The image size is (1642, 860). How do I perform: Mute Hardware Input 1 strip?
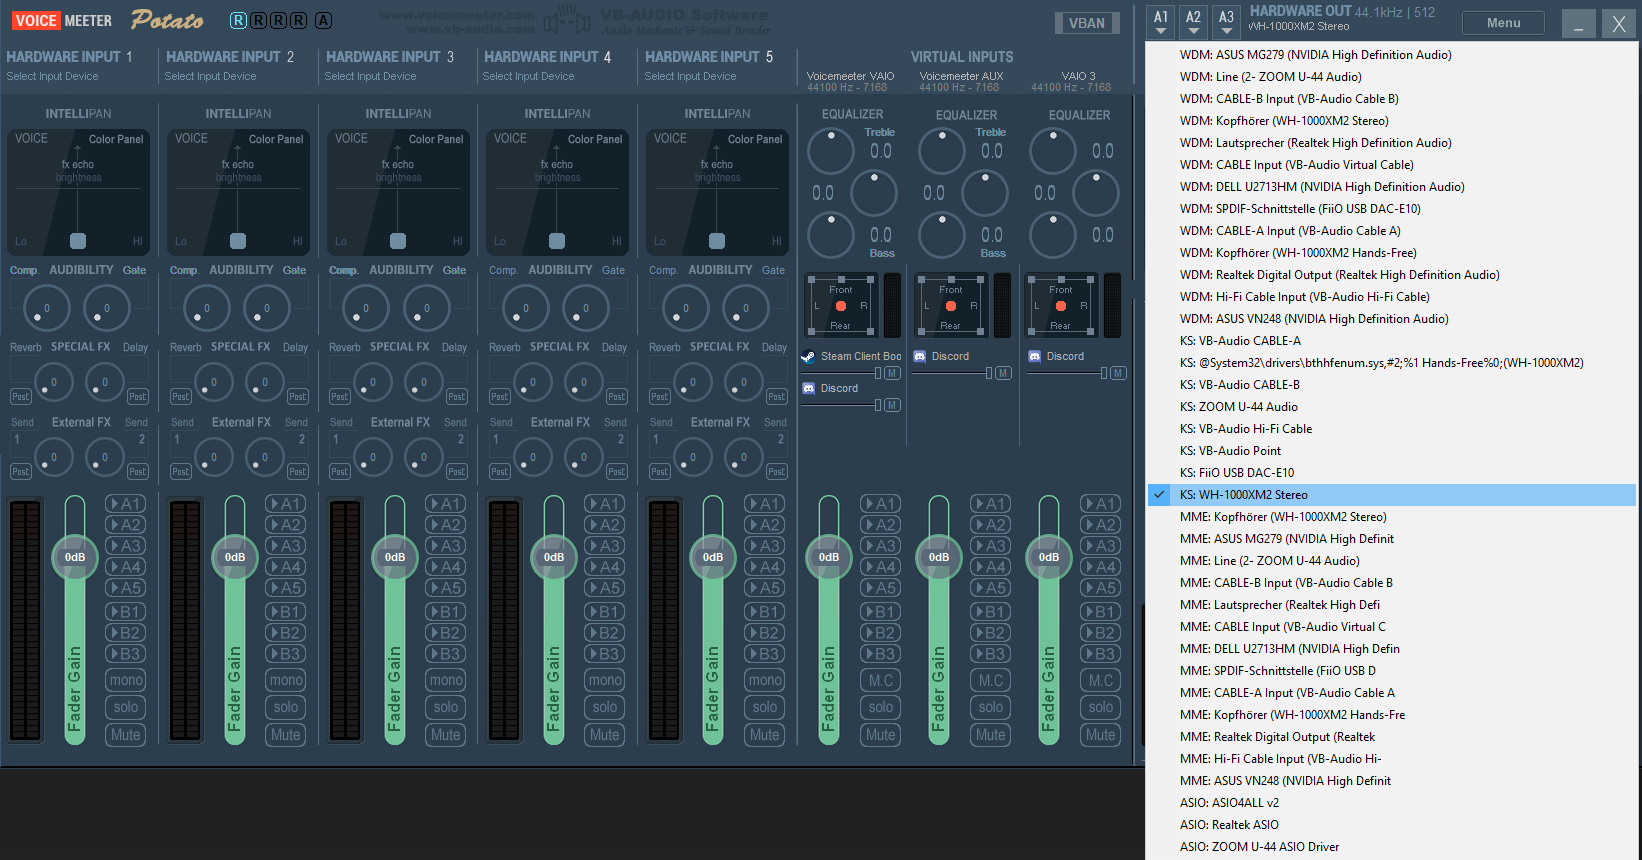(126, 734)
